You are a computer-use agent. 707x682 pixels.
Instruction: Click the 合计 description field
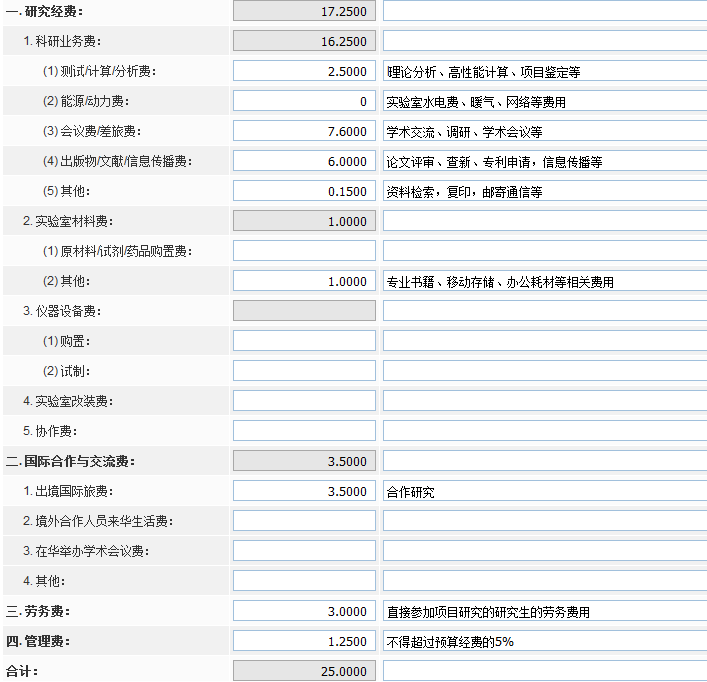coord(545,671)
